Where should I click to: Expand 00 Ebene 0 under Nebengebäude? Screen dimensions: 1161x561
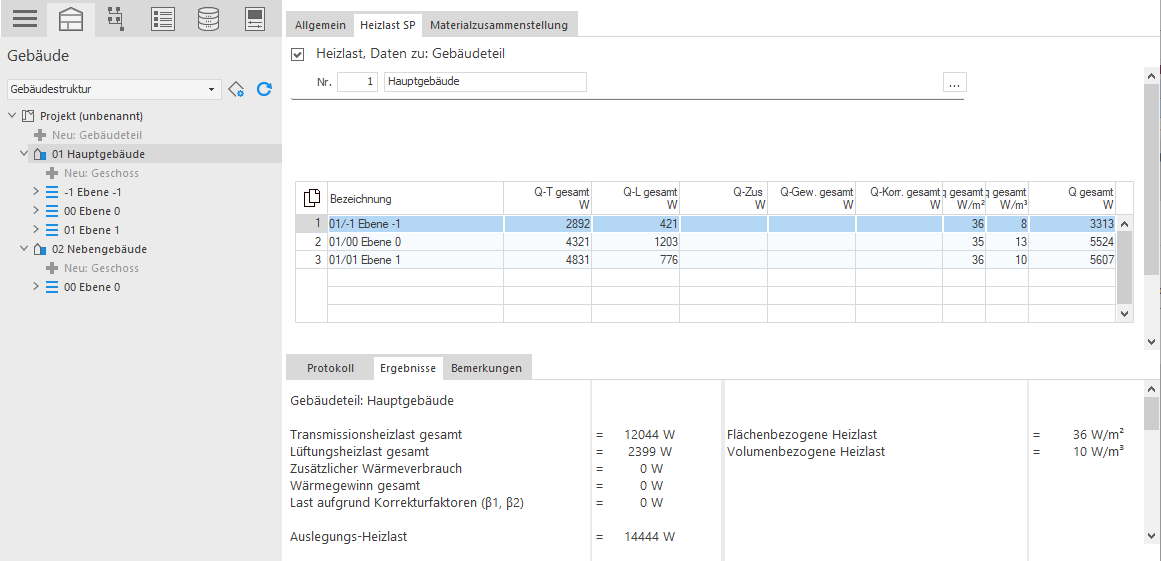36,287
